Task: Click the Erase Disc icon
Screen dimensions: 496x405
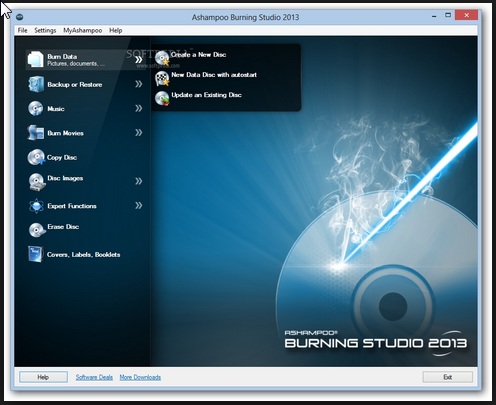Action: 36,230
